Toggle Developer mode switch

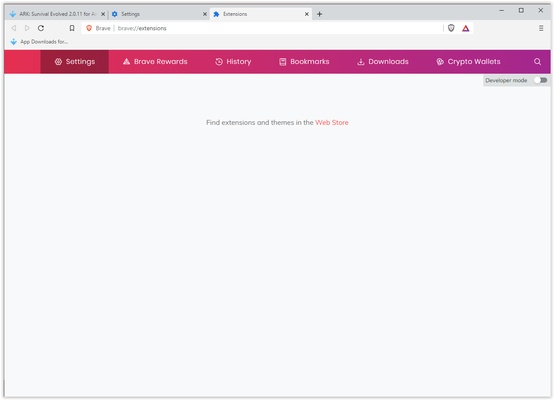541,80
